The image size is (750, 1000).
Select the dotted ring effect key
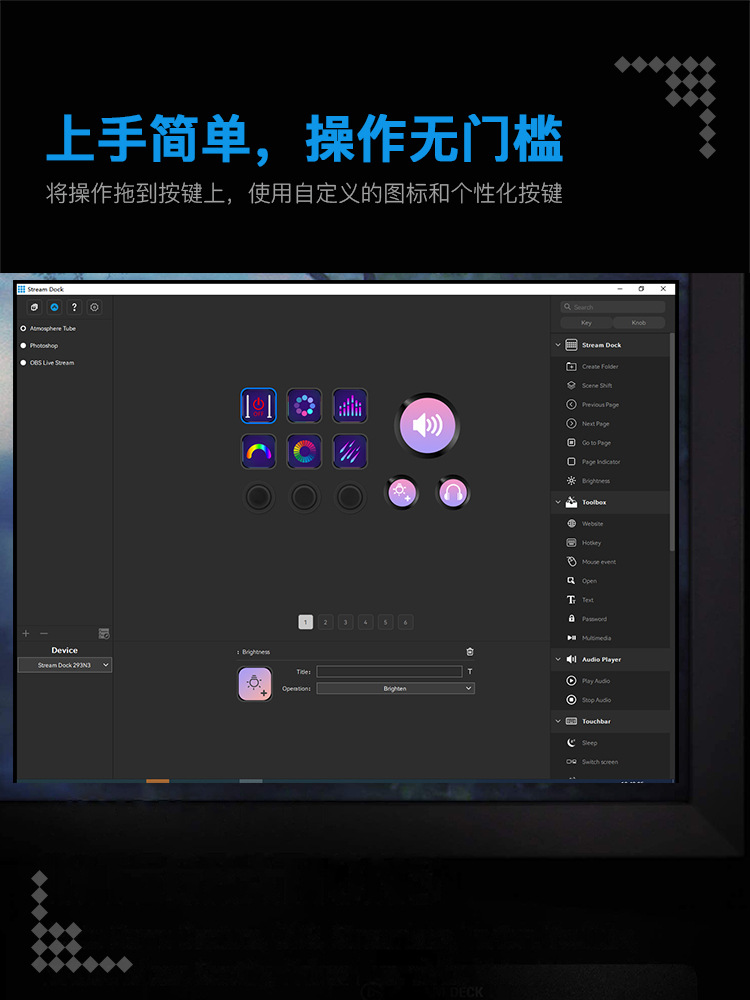coord(304,406)
